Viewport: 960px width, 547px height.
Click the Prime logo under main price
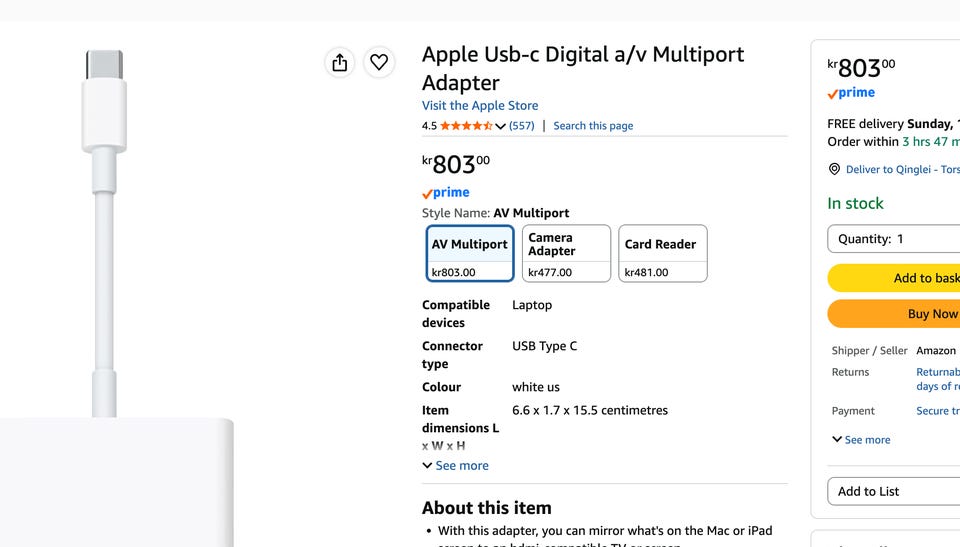pyautogui.click(x=446, y=193)
